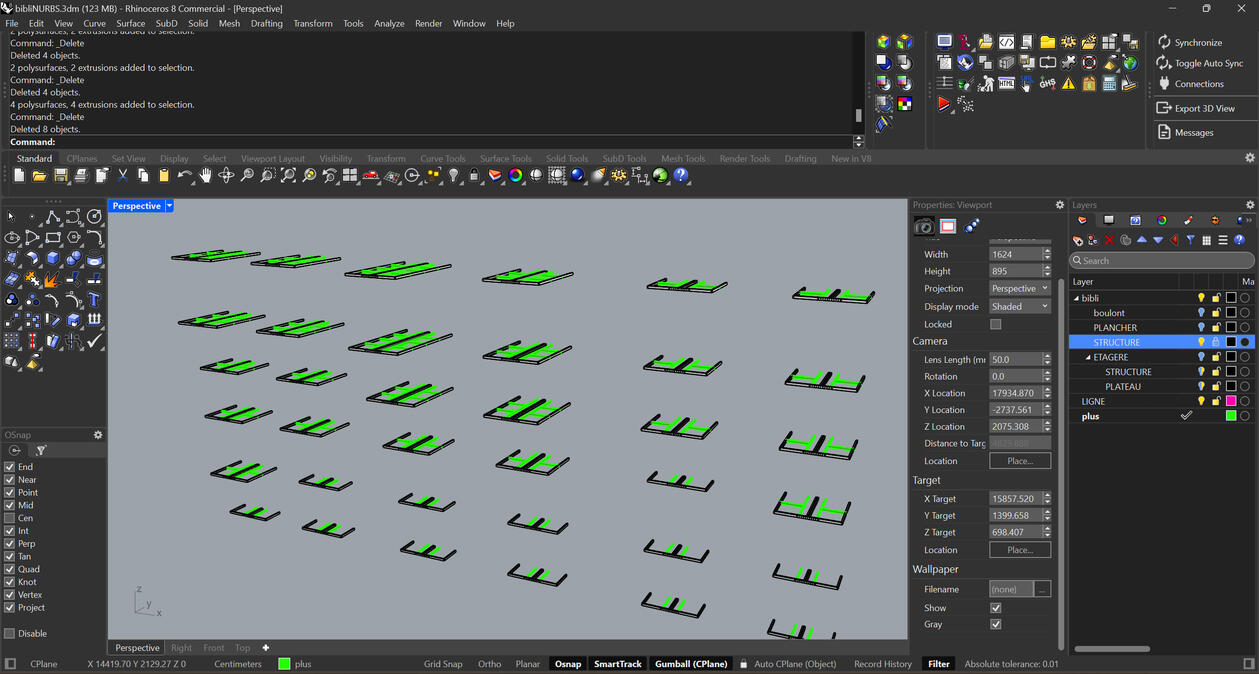Open the Display mode dropdown
Viewport: 1259px width, 674px height.
(1019, 306)
